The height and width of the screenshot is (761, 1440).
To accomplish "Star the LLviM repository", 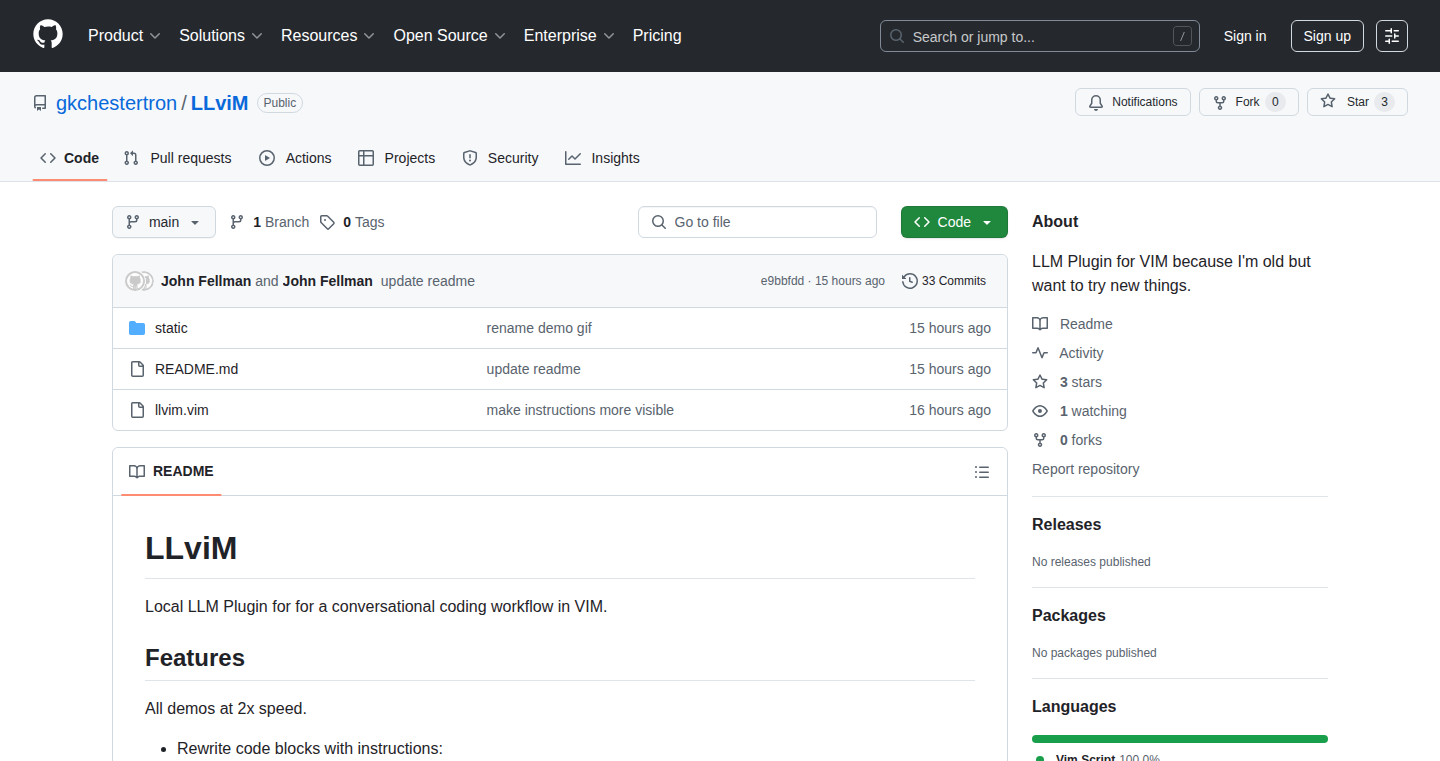I will [x=1357, y=102].
